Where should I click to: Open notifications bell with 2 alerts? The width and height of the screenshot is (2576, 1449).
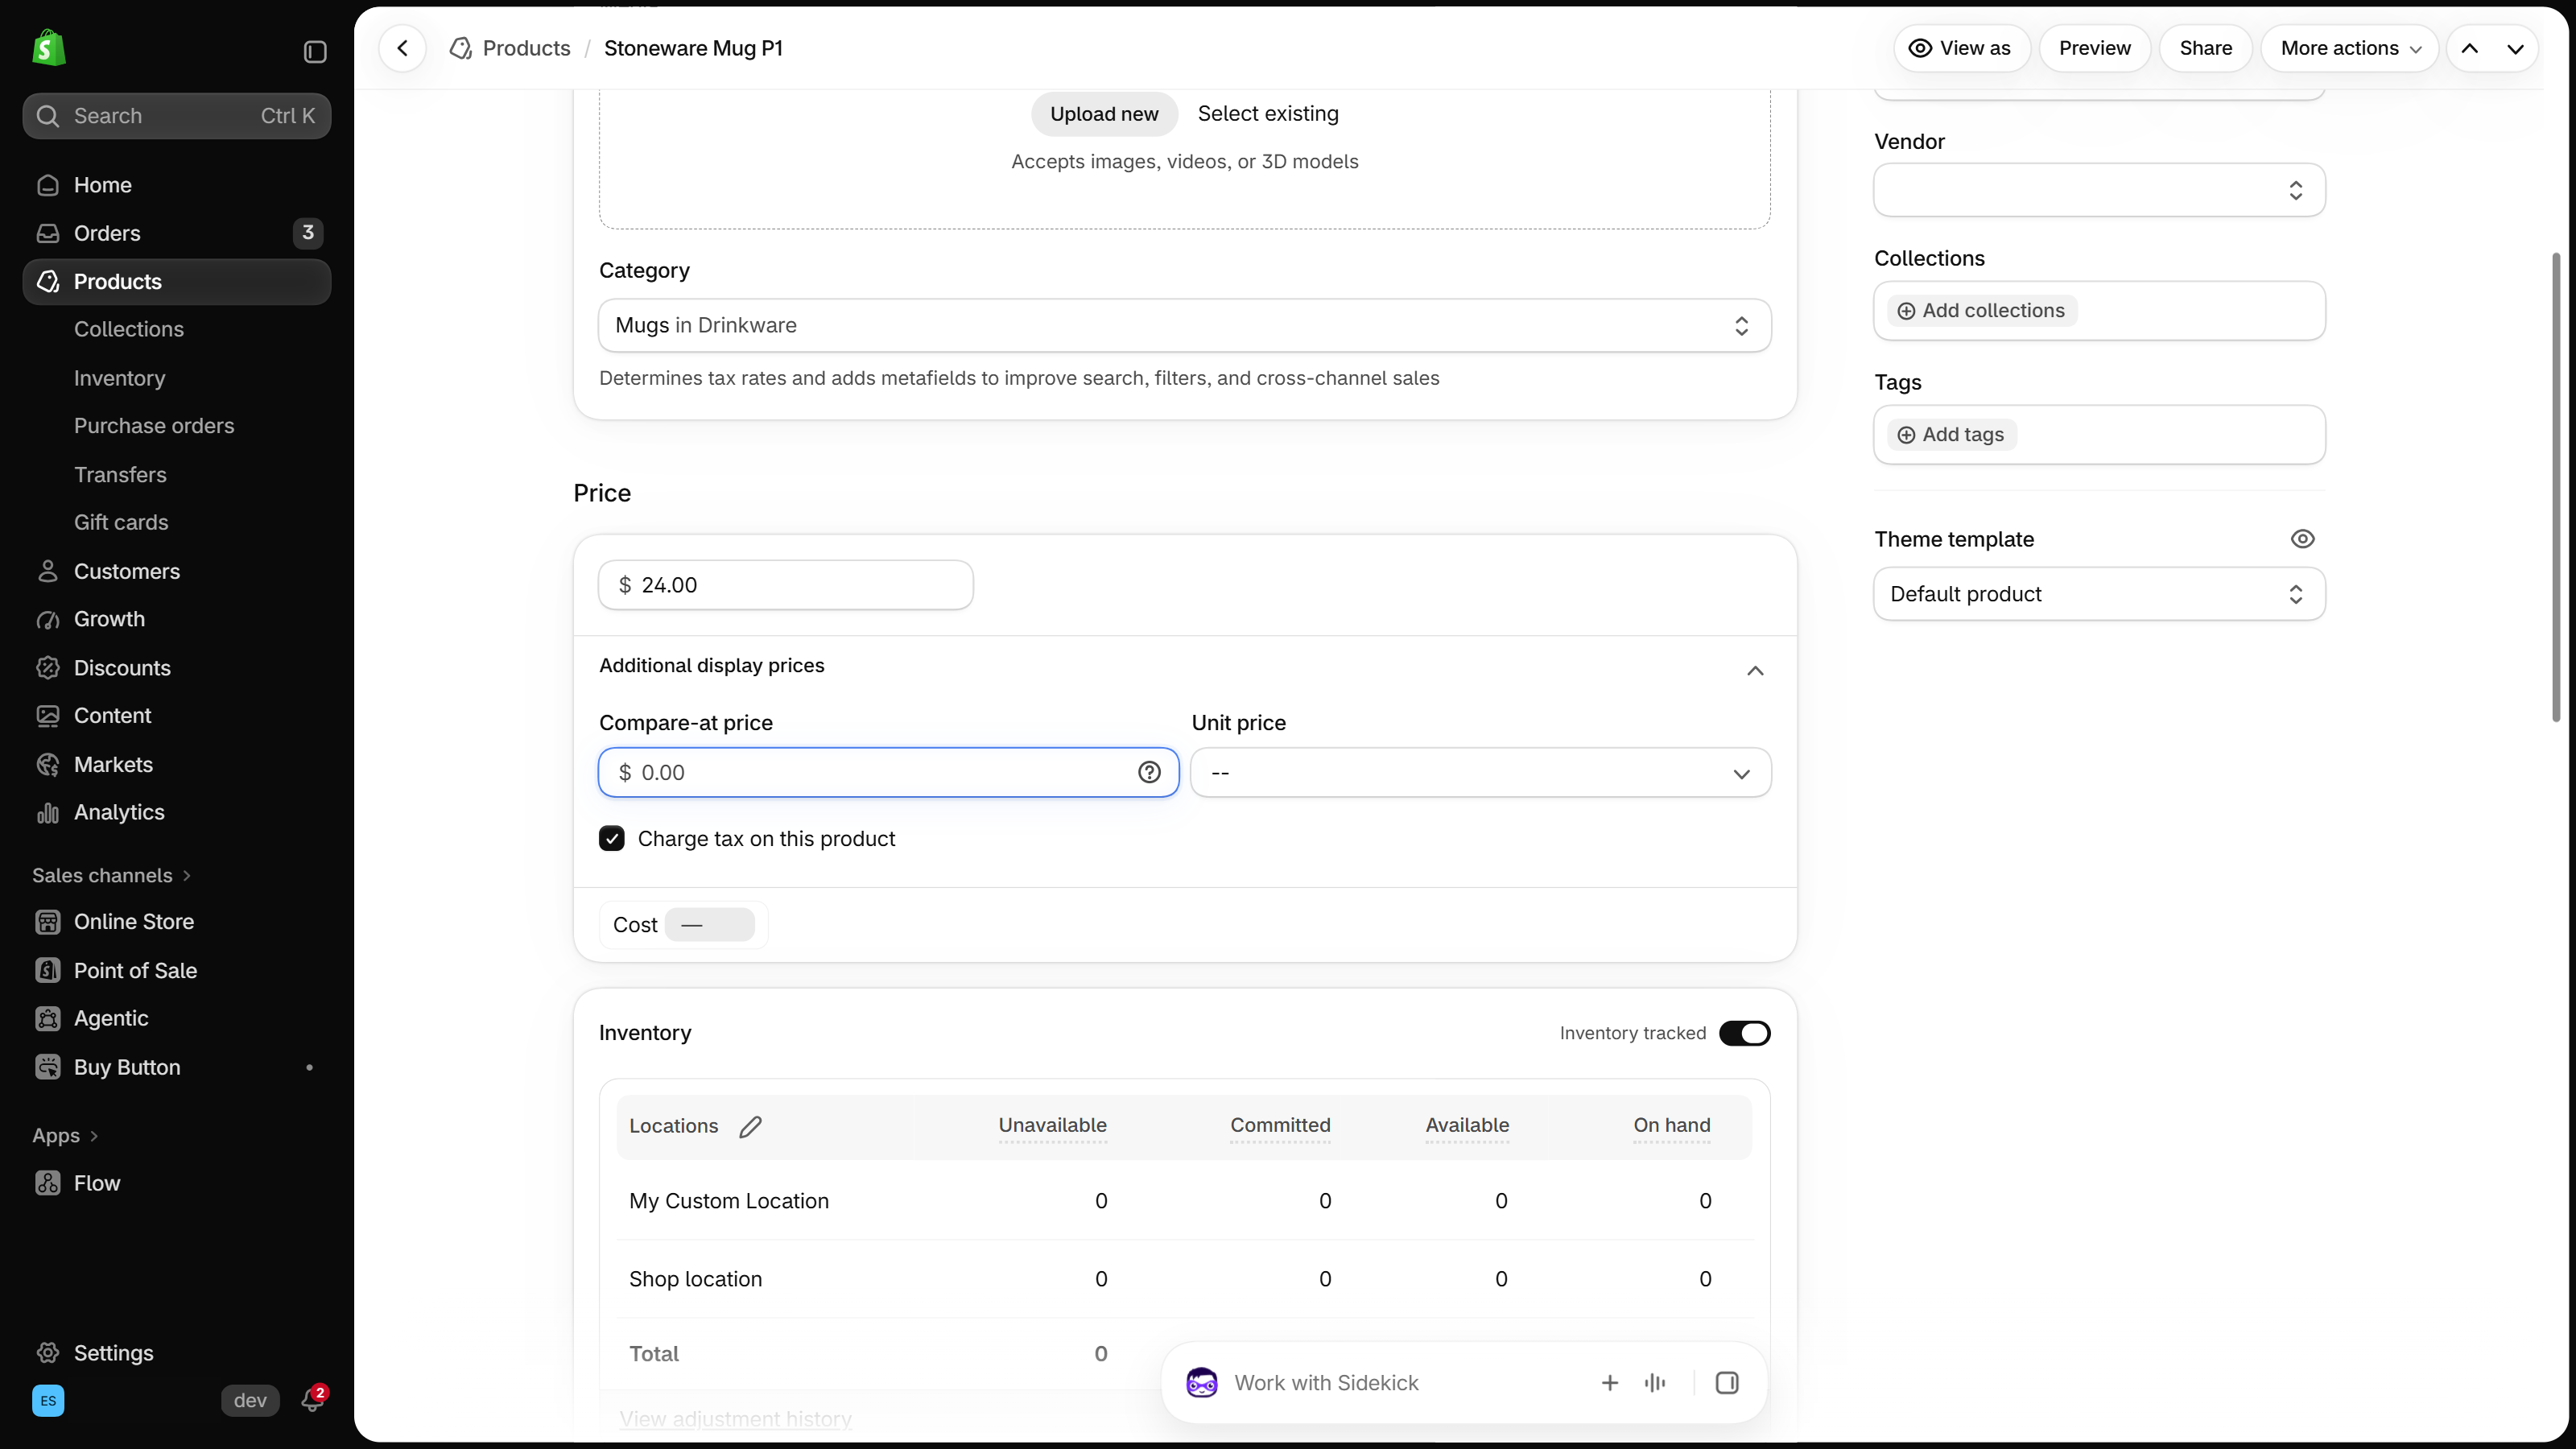pos(313,1400)
